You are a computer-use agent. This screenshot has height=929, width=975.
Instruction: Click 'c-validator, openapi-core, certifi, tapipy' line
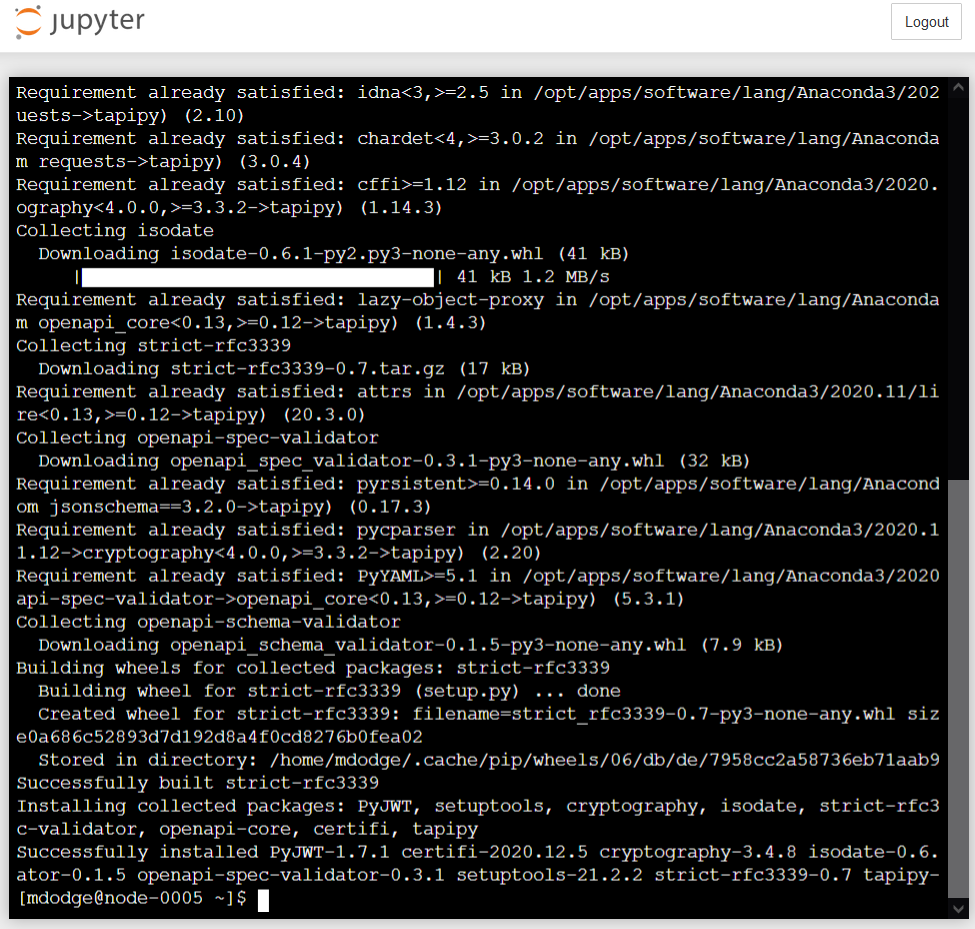[x=247, y=829]
